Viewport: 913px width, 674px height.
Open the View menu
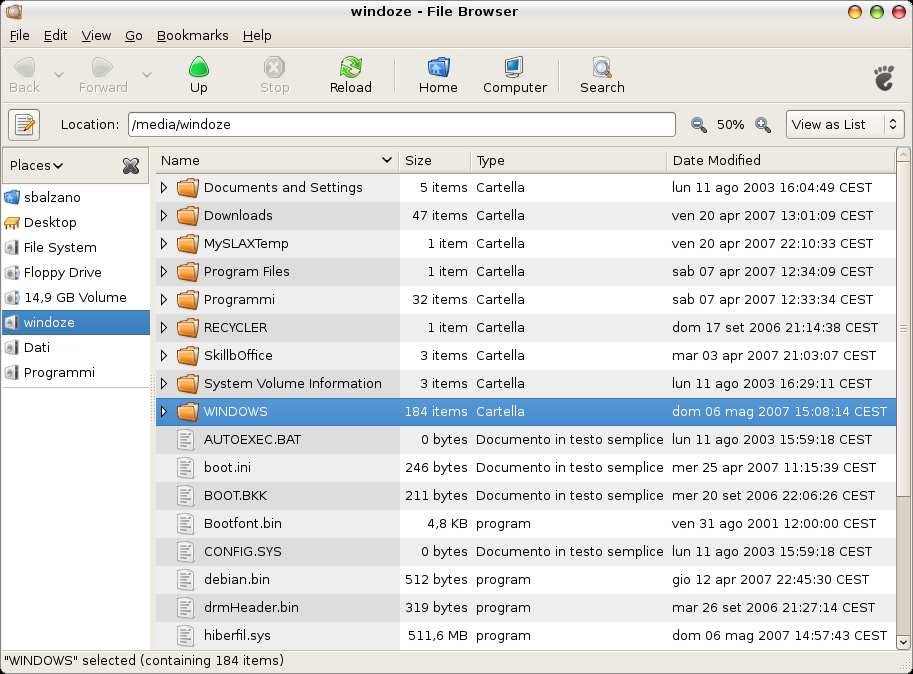pyautogui.click(x=96, y=36)
